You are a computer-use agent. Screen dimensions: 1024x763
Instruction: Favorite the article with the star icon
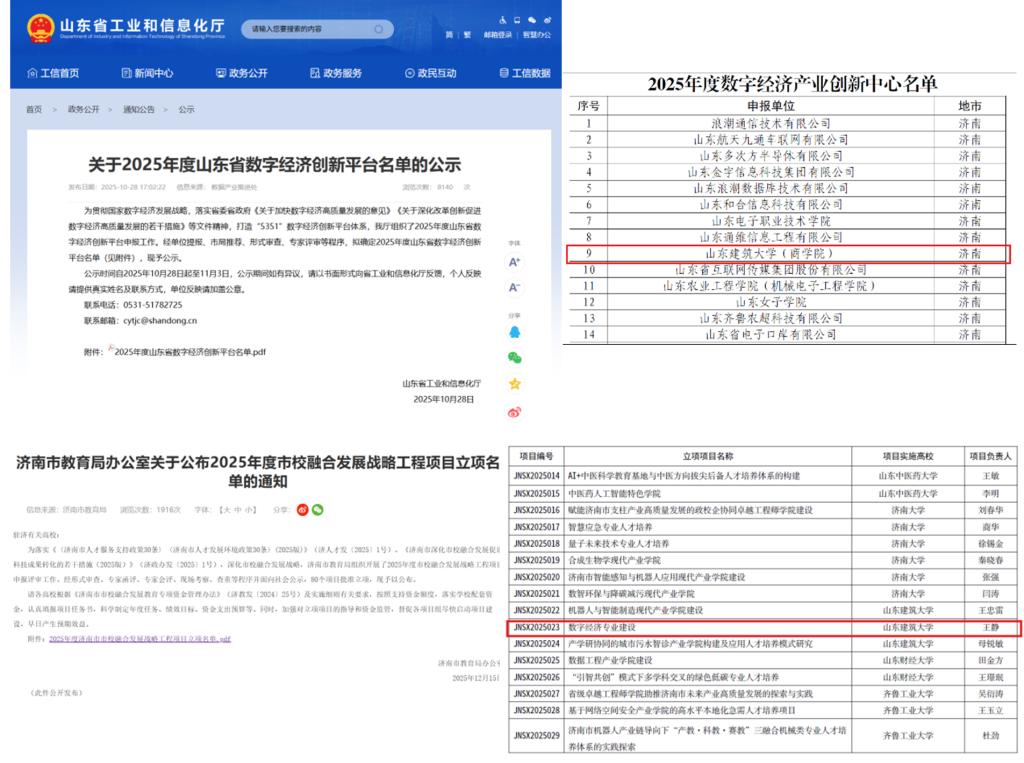(x=515, y=384)
